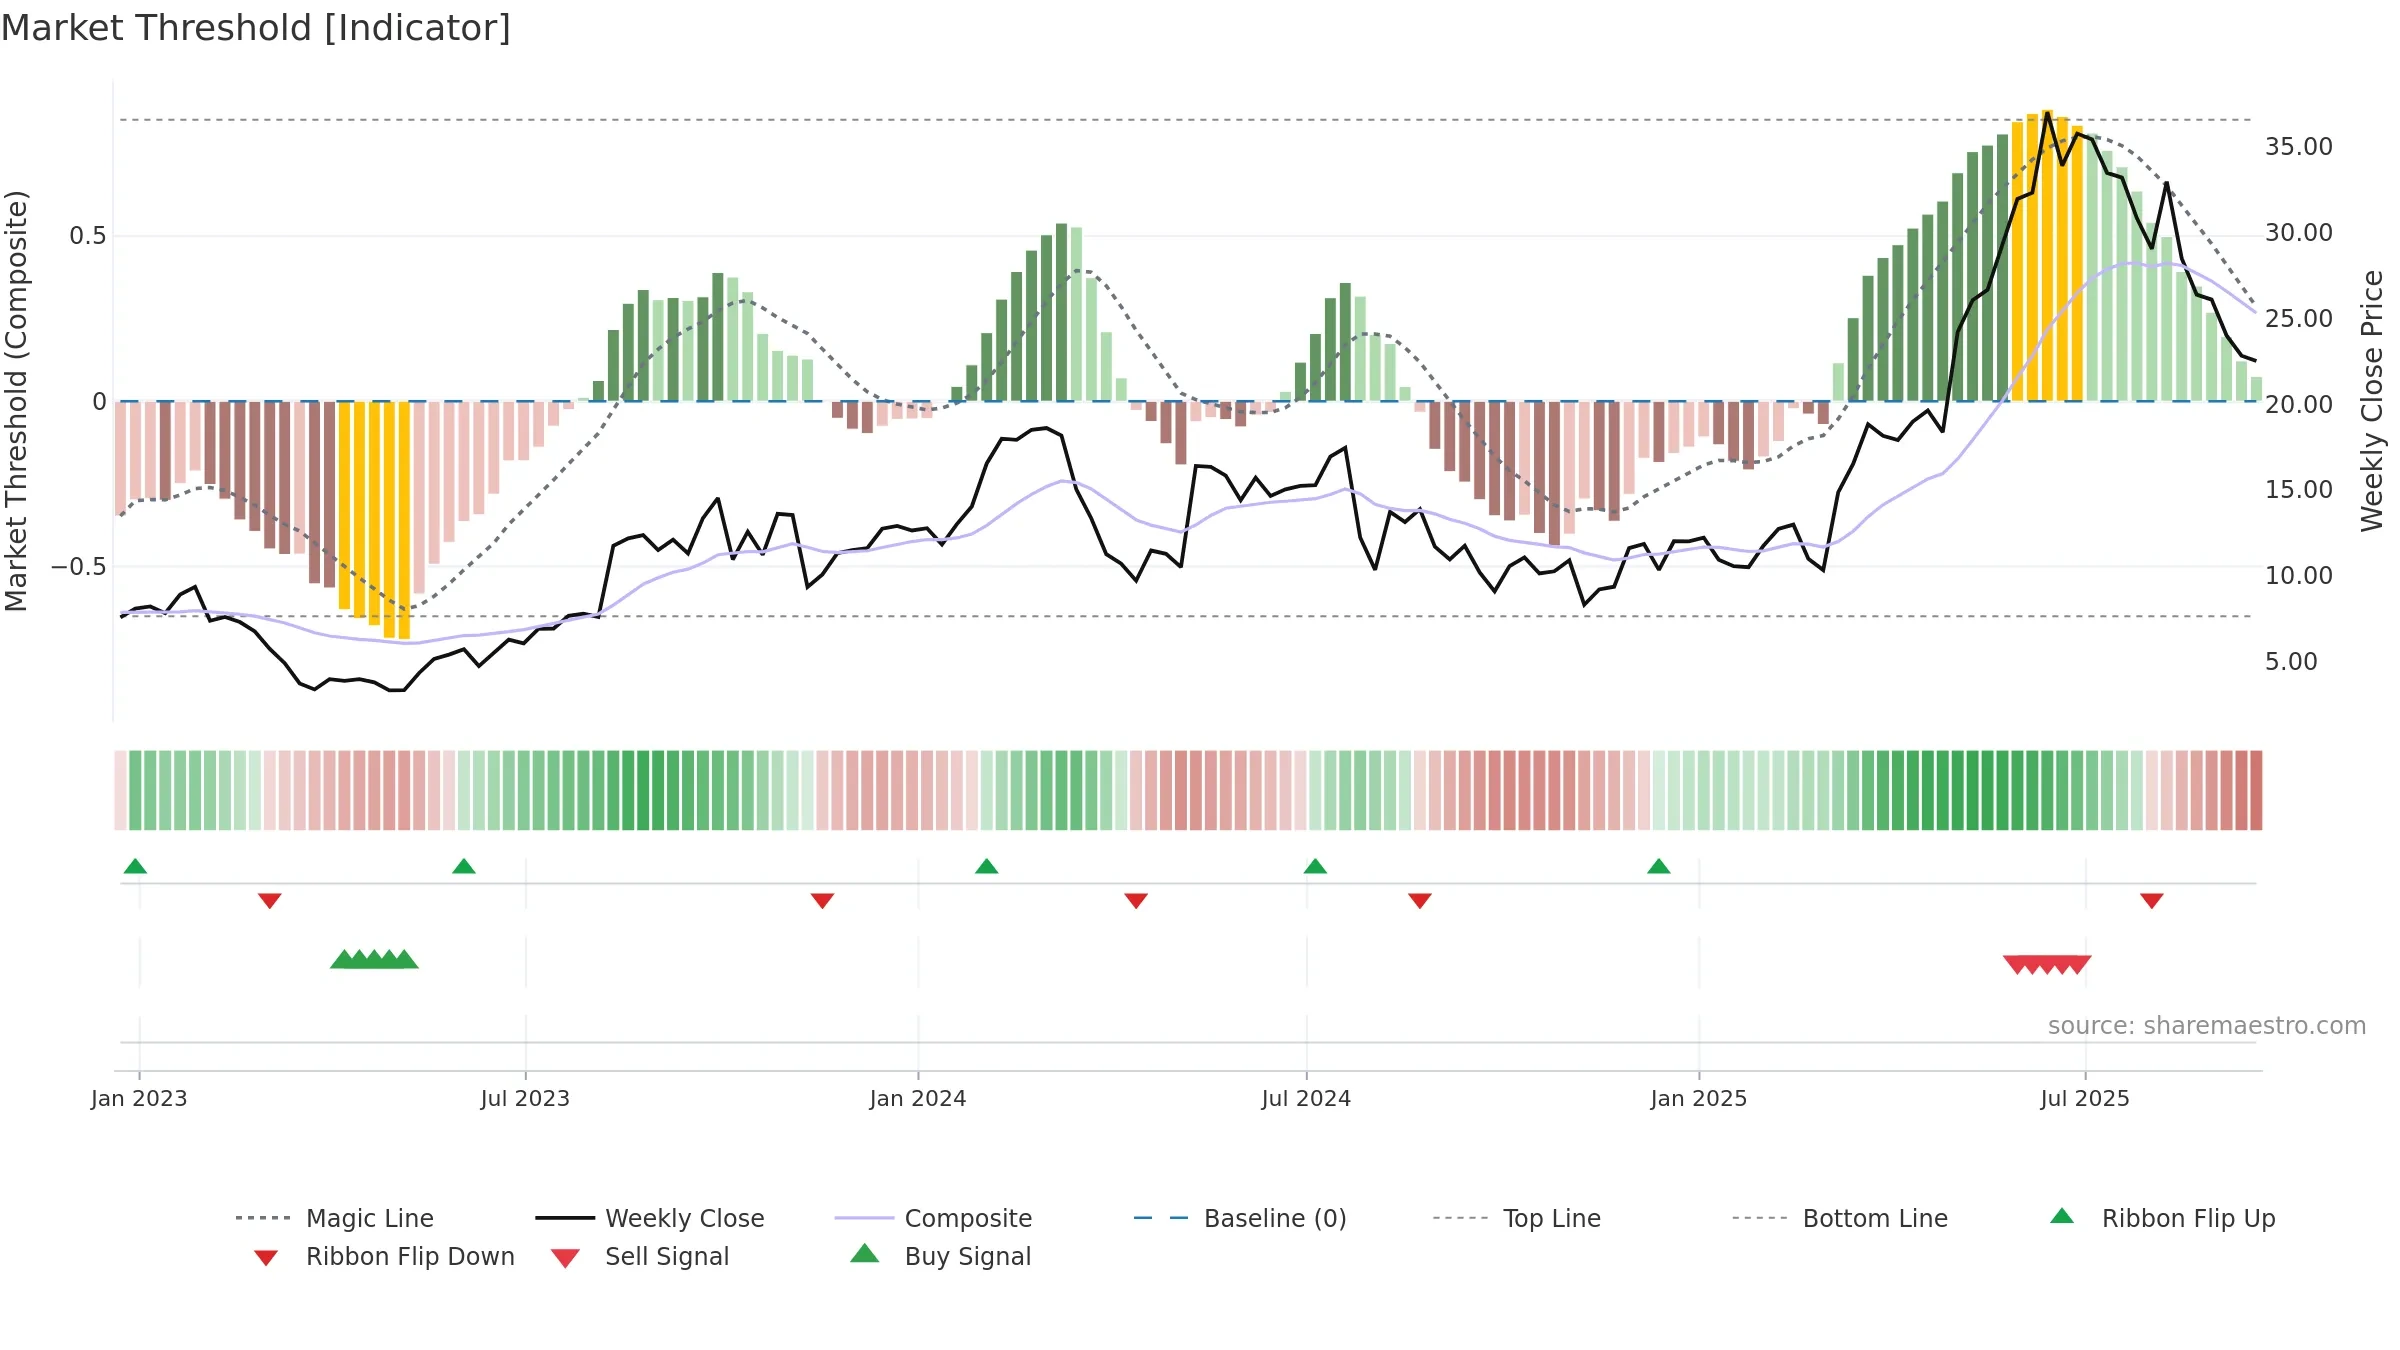Click the Jul 2024 x-axis label
The image size is (2400, 1350).
pos(1306,1099)
